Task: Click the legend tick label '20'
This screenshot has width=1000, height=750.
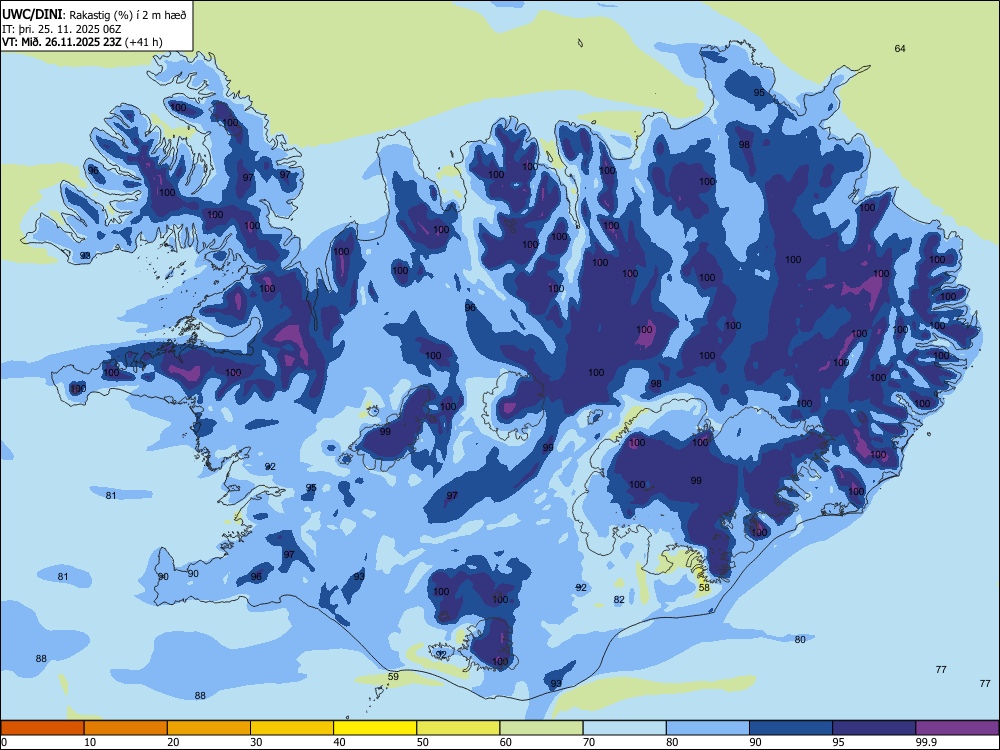Action: click(x=173, y=742)
